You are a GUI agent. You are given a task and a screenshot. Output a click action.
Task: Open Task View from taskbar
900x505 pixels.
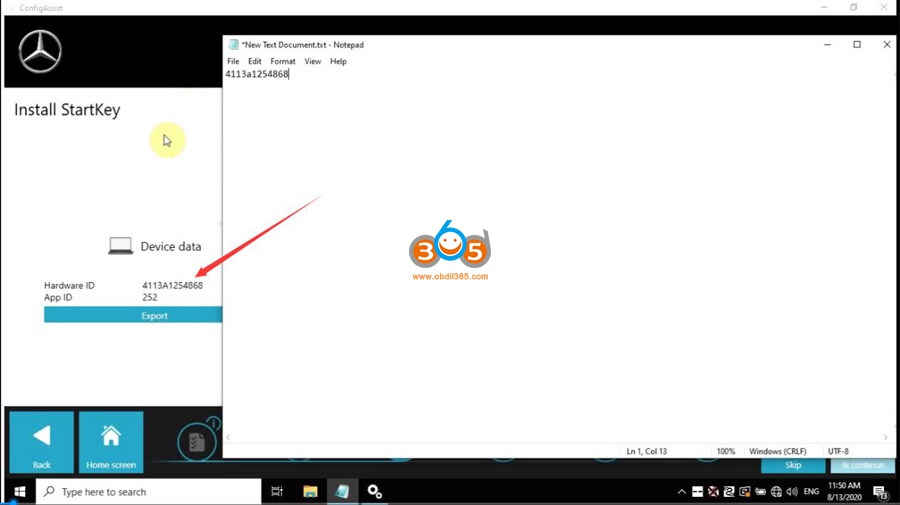tap(277, 492)
